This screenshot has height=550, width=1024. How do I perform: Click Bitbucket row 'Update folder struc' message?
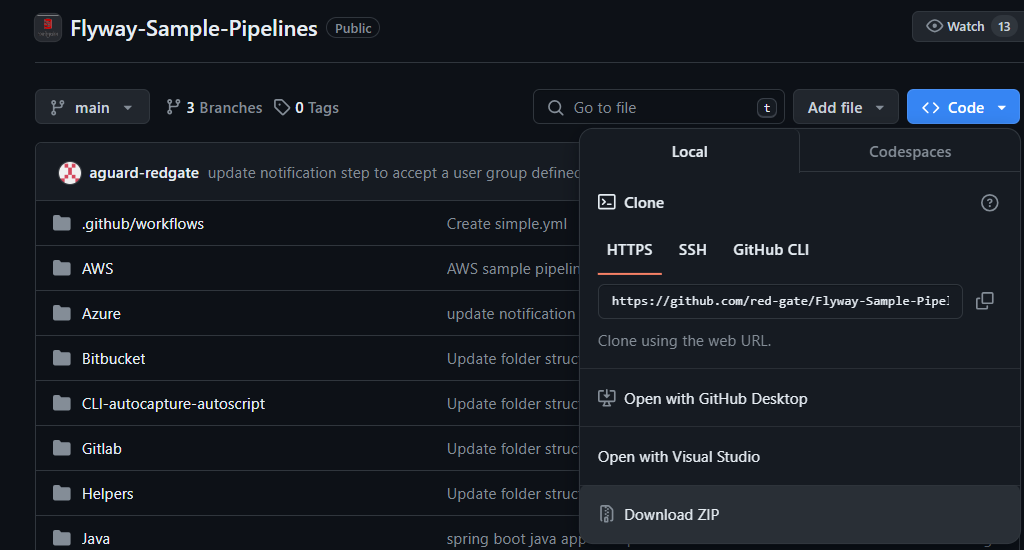pyautogui.click(x=513, y=359)
